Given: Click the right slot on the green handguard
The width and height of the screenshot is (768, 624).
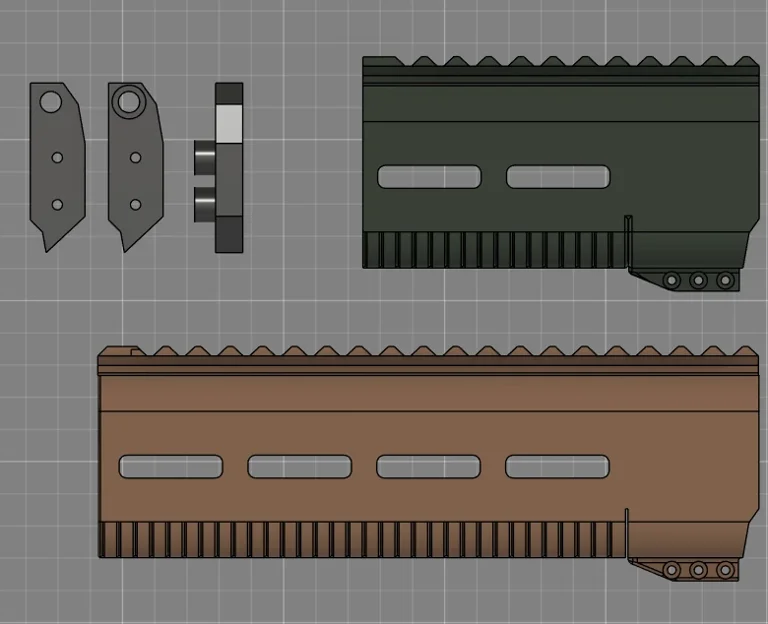Looking at the screenshot, I should (558, 177).
